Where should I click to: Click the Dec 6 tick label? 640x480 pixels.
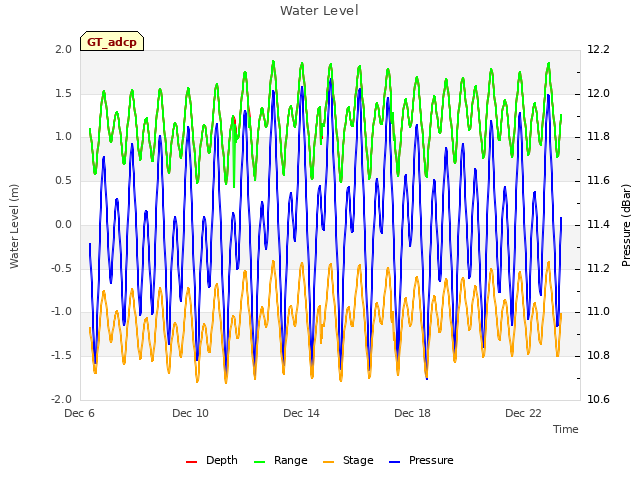tap(79, 413)
